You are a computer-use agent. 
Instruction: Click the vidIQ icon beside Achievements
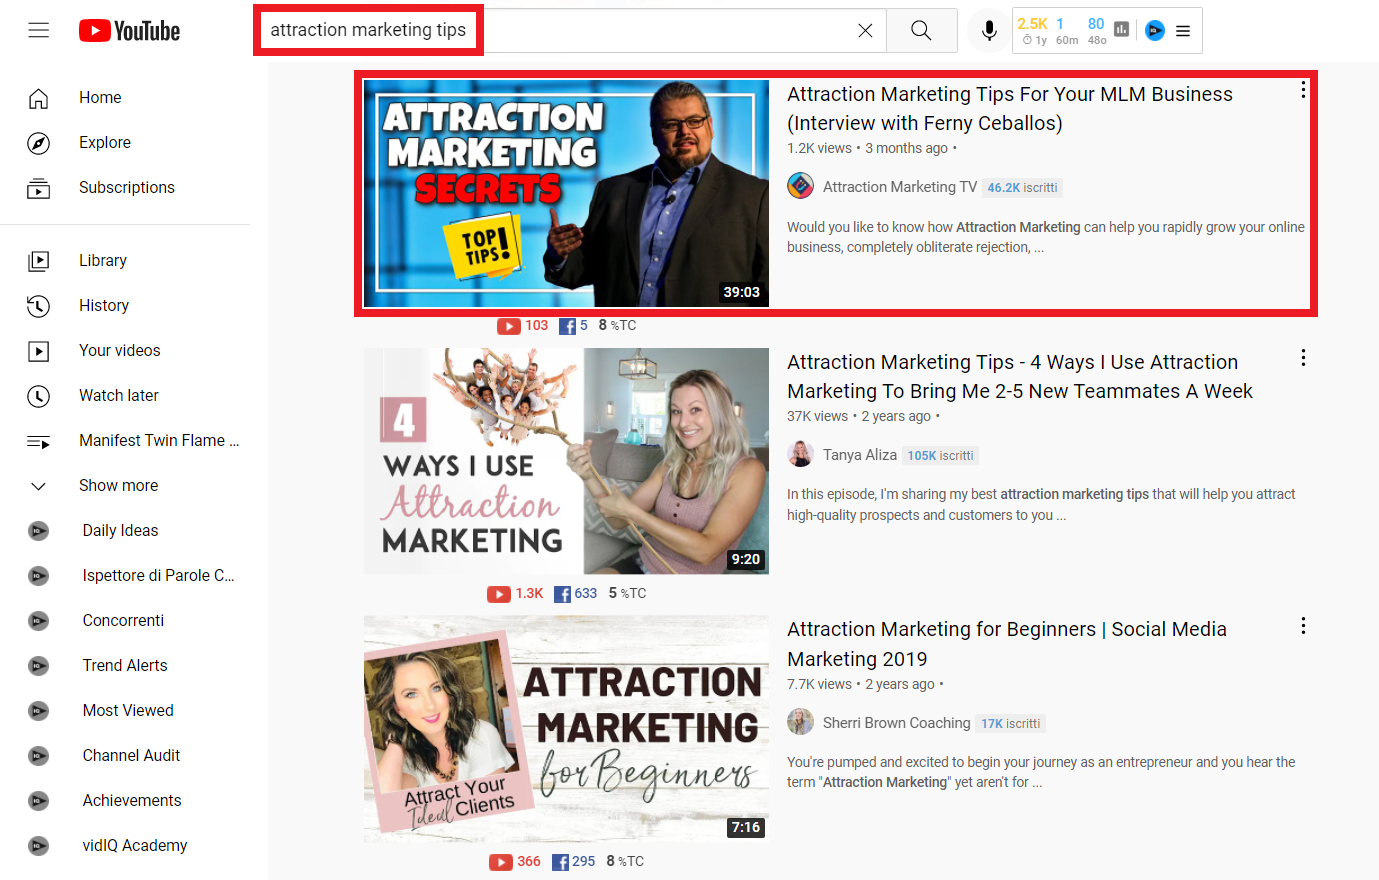pyautogui.click(x=38, y=801)
